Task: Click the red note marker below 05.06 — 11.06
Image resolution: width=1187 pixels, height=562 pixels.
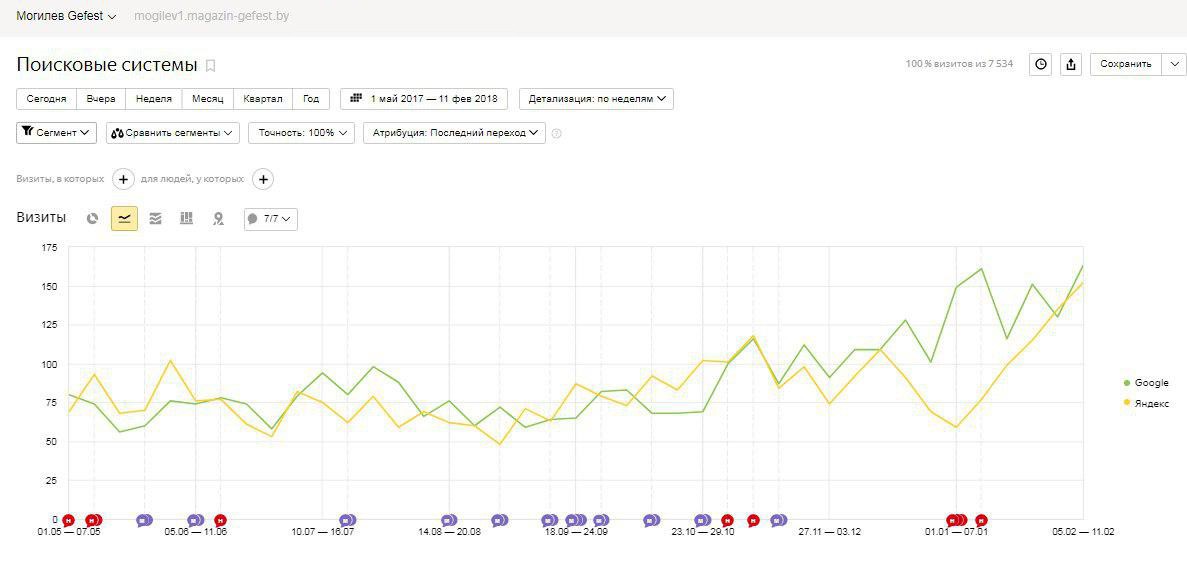Action: 220,520
